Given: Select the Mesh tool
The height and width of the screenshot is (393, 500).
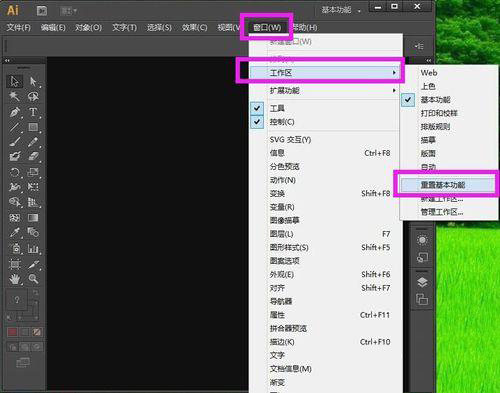Looking at the screenshot, I should (14, 218).
